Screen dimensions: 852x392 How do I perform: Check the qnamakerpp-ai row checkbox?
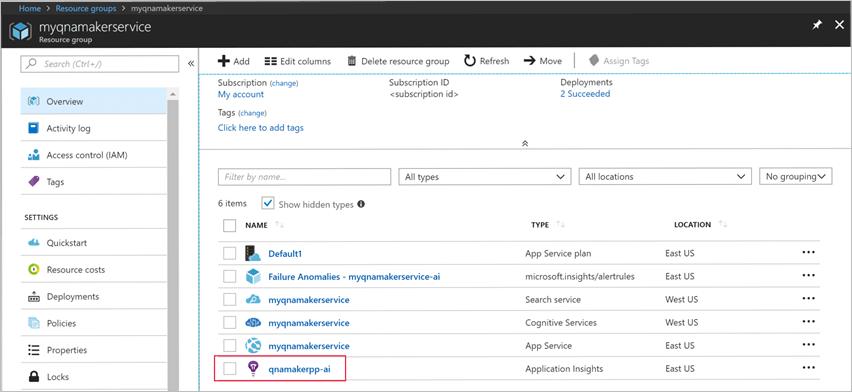click(x=229, y=369)
